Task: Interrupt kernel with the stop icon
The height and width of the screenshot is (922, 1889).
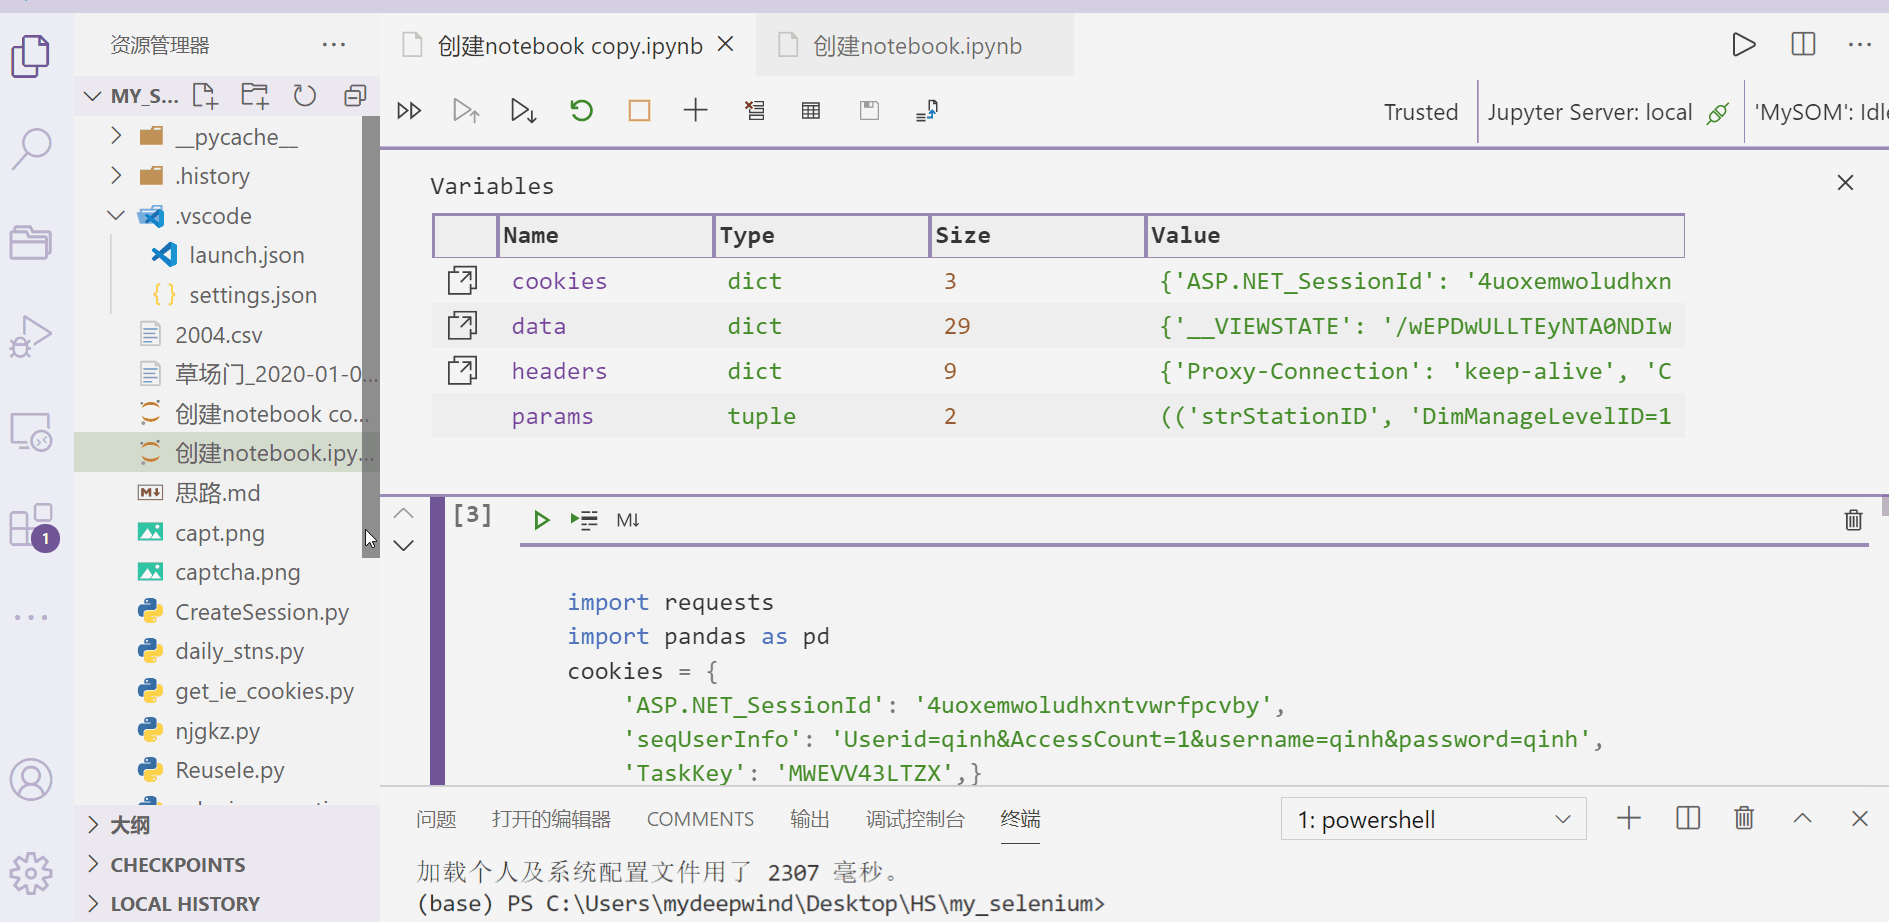Action: [639, 110]
